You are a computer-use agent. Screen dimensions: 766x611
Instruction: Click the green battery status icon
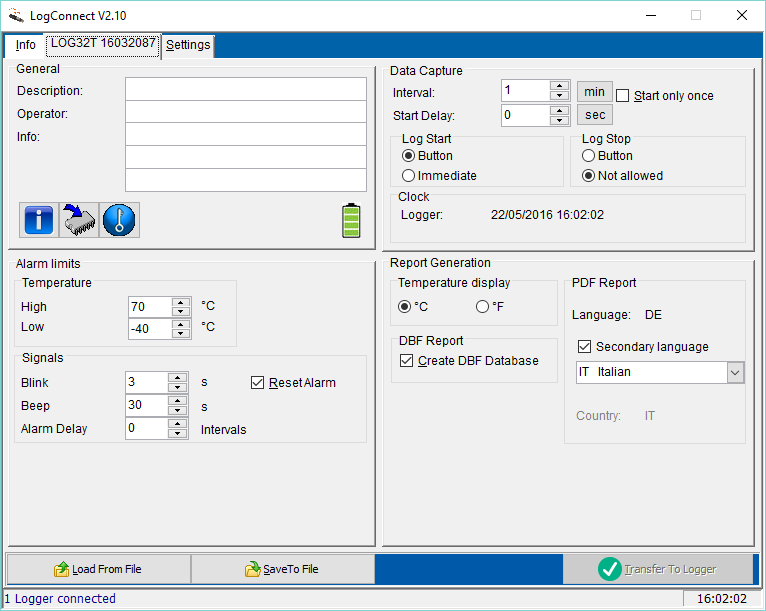click(x=350, y=220)
